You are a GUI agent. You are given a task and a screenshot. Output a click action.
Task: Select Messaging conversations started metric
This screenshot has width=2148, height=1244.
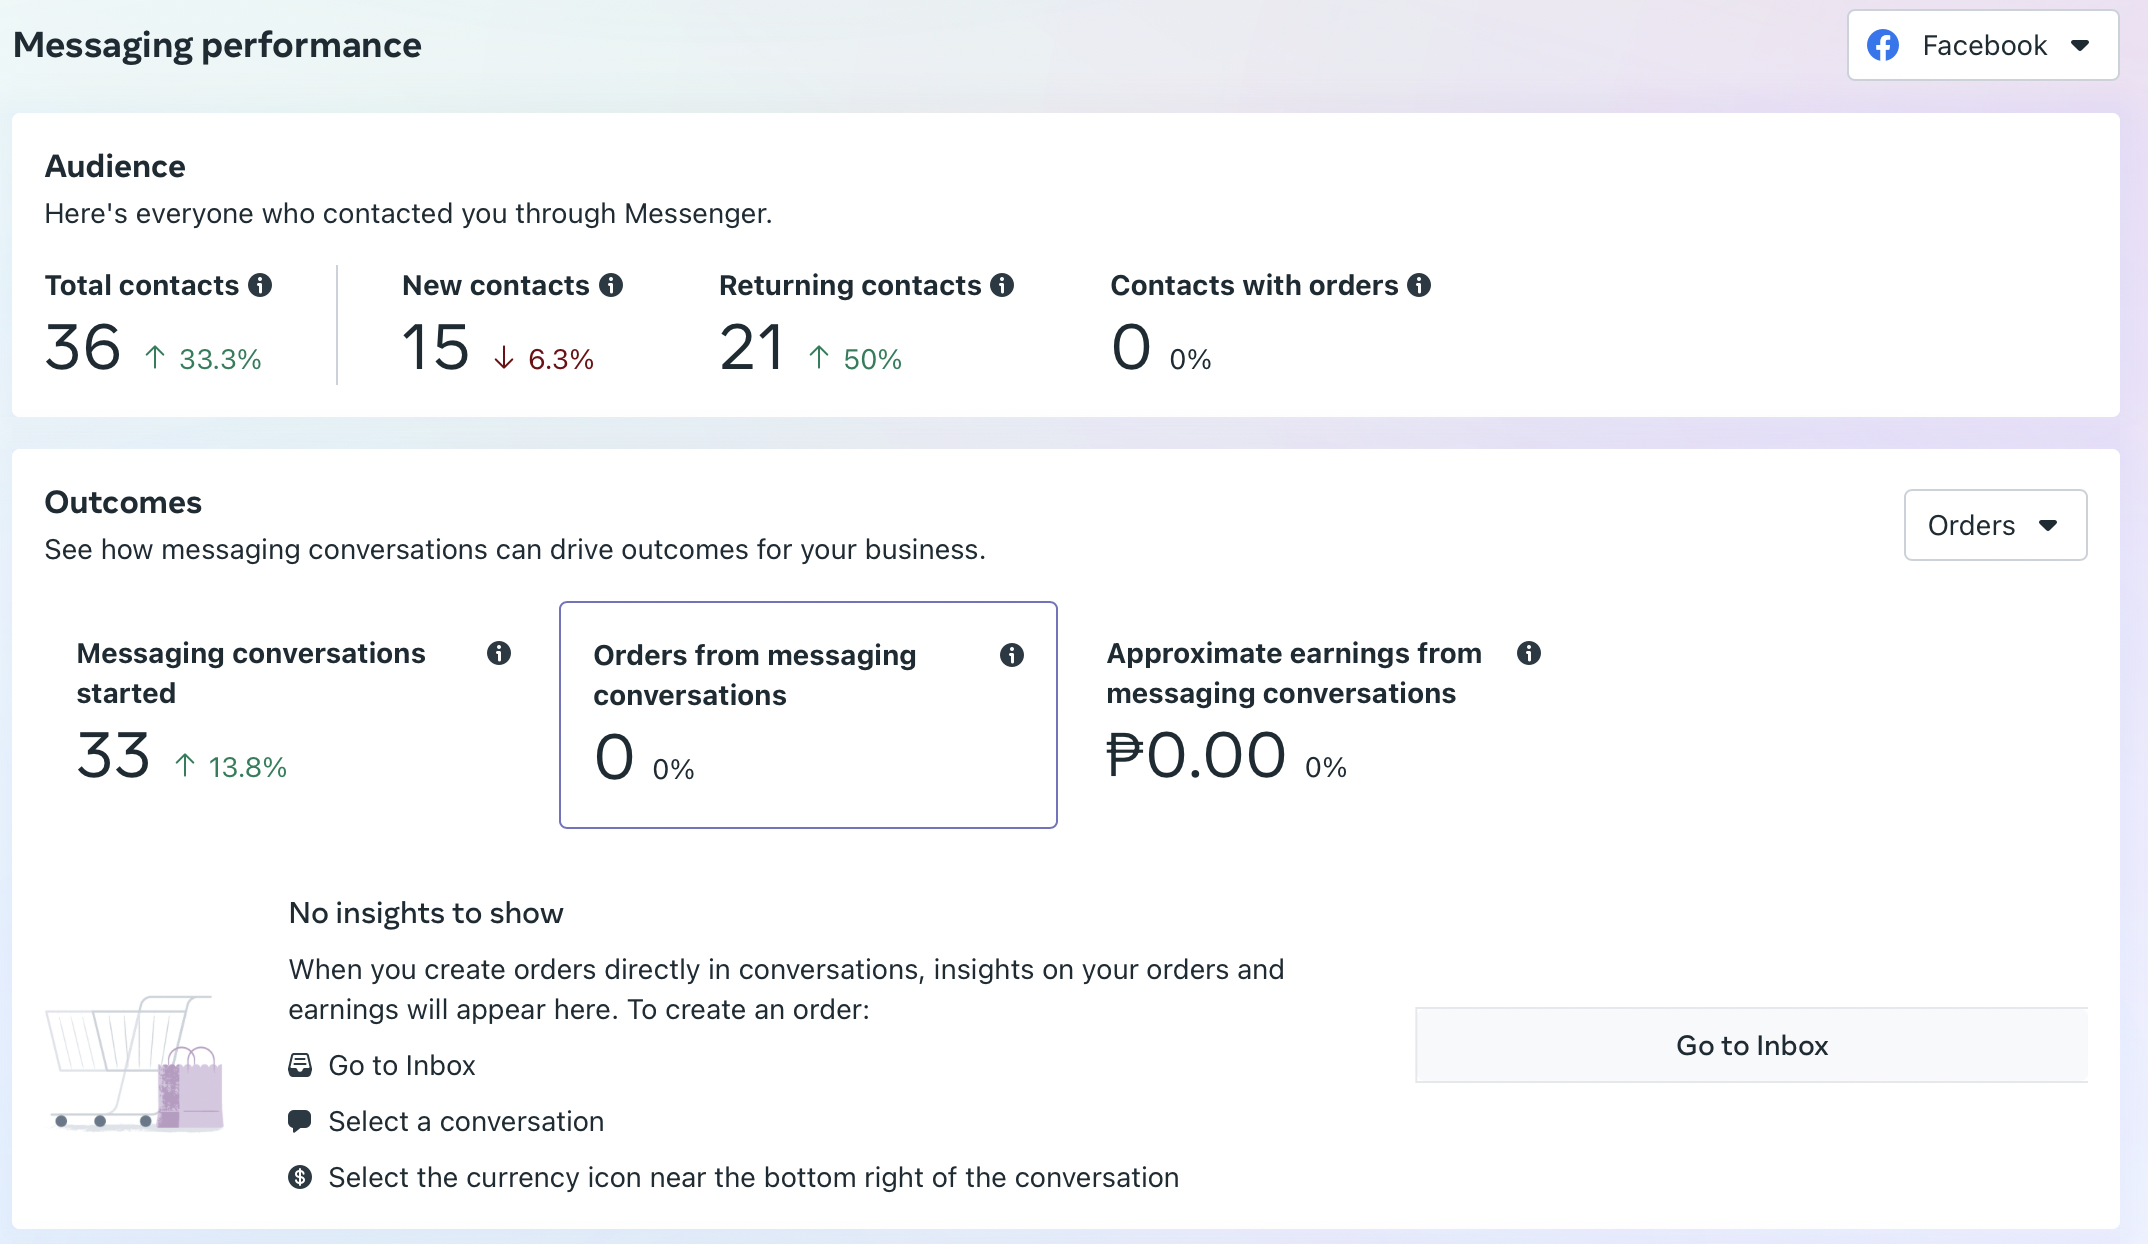pyautogui.click(x=290, y=715)
